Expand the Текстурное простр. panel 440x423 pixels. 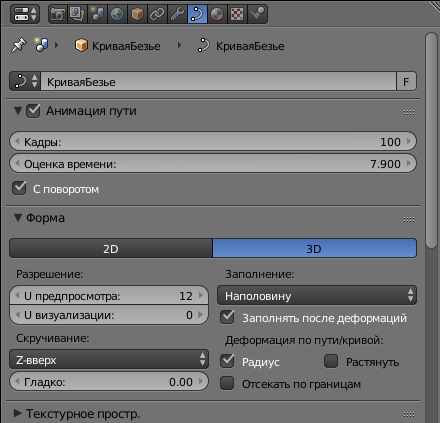(x=17, y=413)
